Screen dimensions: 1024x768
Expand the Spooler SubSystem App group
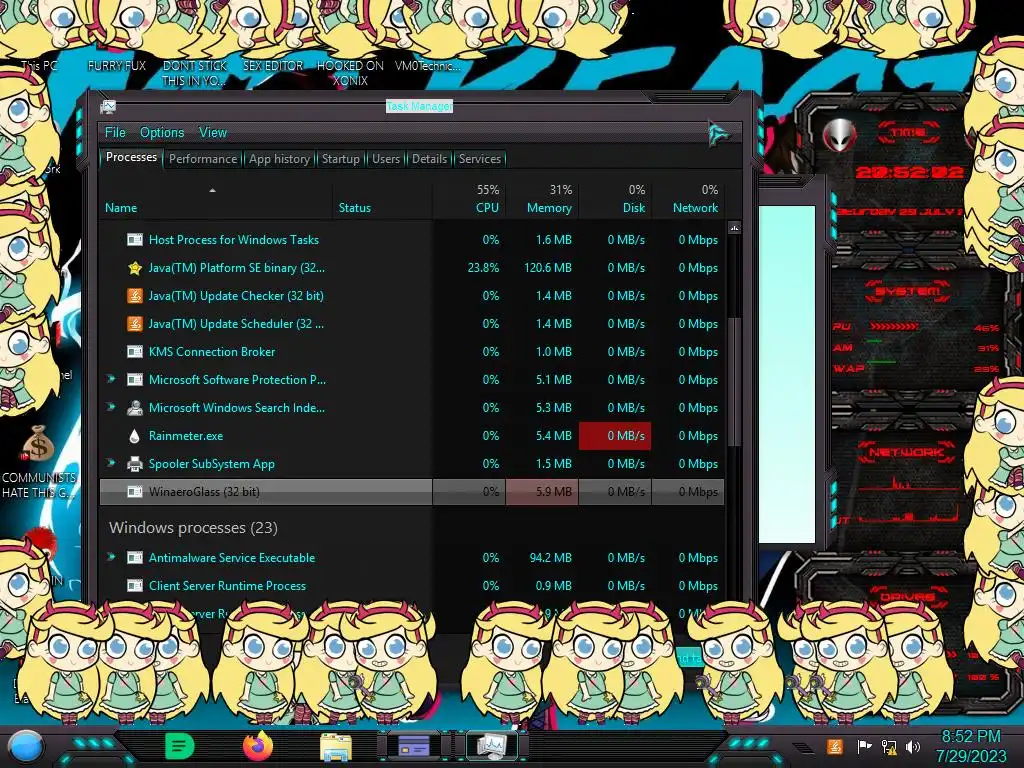[111, 463]
